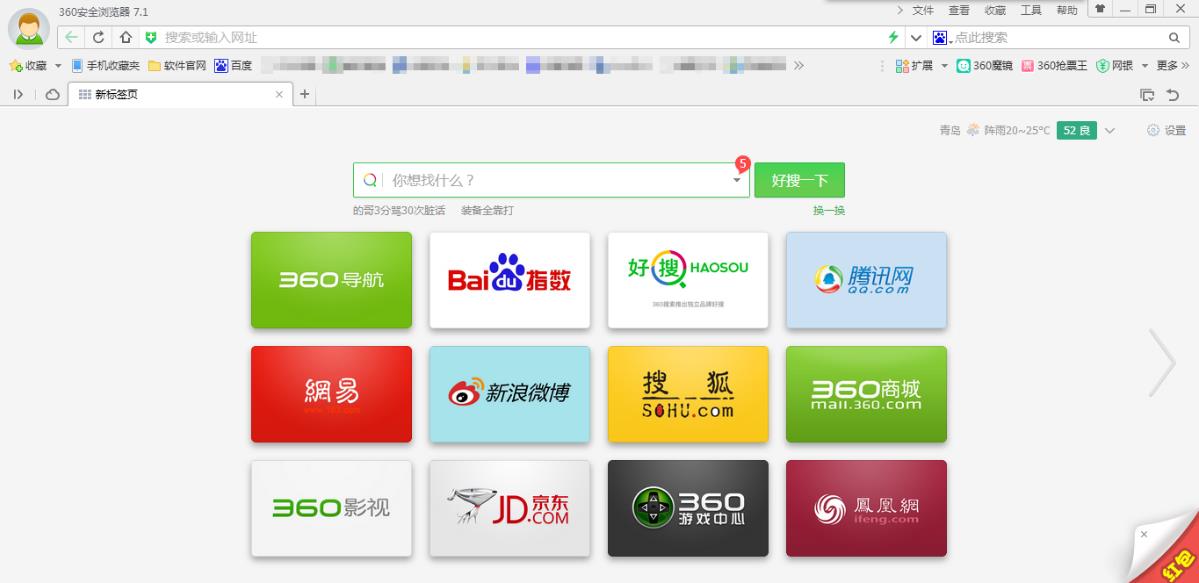Open 网银 online banking extension
The image size is (1199, 583).
(1114, 66)
